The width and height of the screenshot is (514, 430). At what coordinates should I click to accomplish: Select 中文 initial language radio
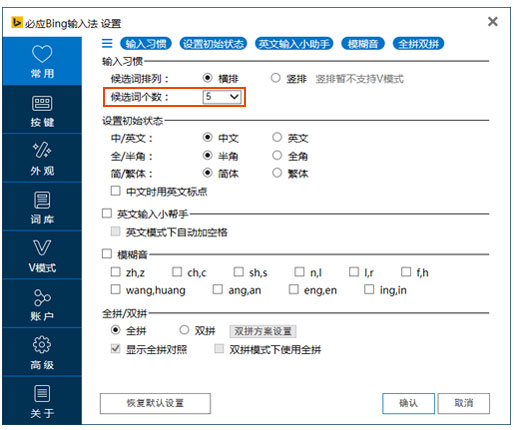click(x=208, y=137)
